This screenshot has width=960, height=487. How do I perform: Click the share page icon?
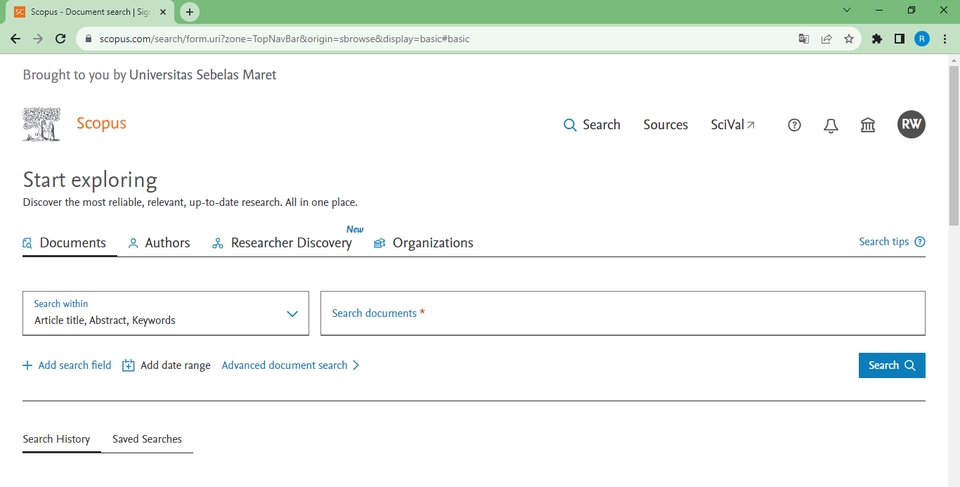click(x=827, y=39)
